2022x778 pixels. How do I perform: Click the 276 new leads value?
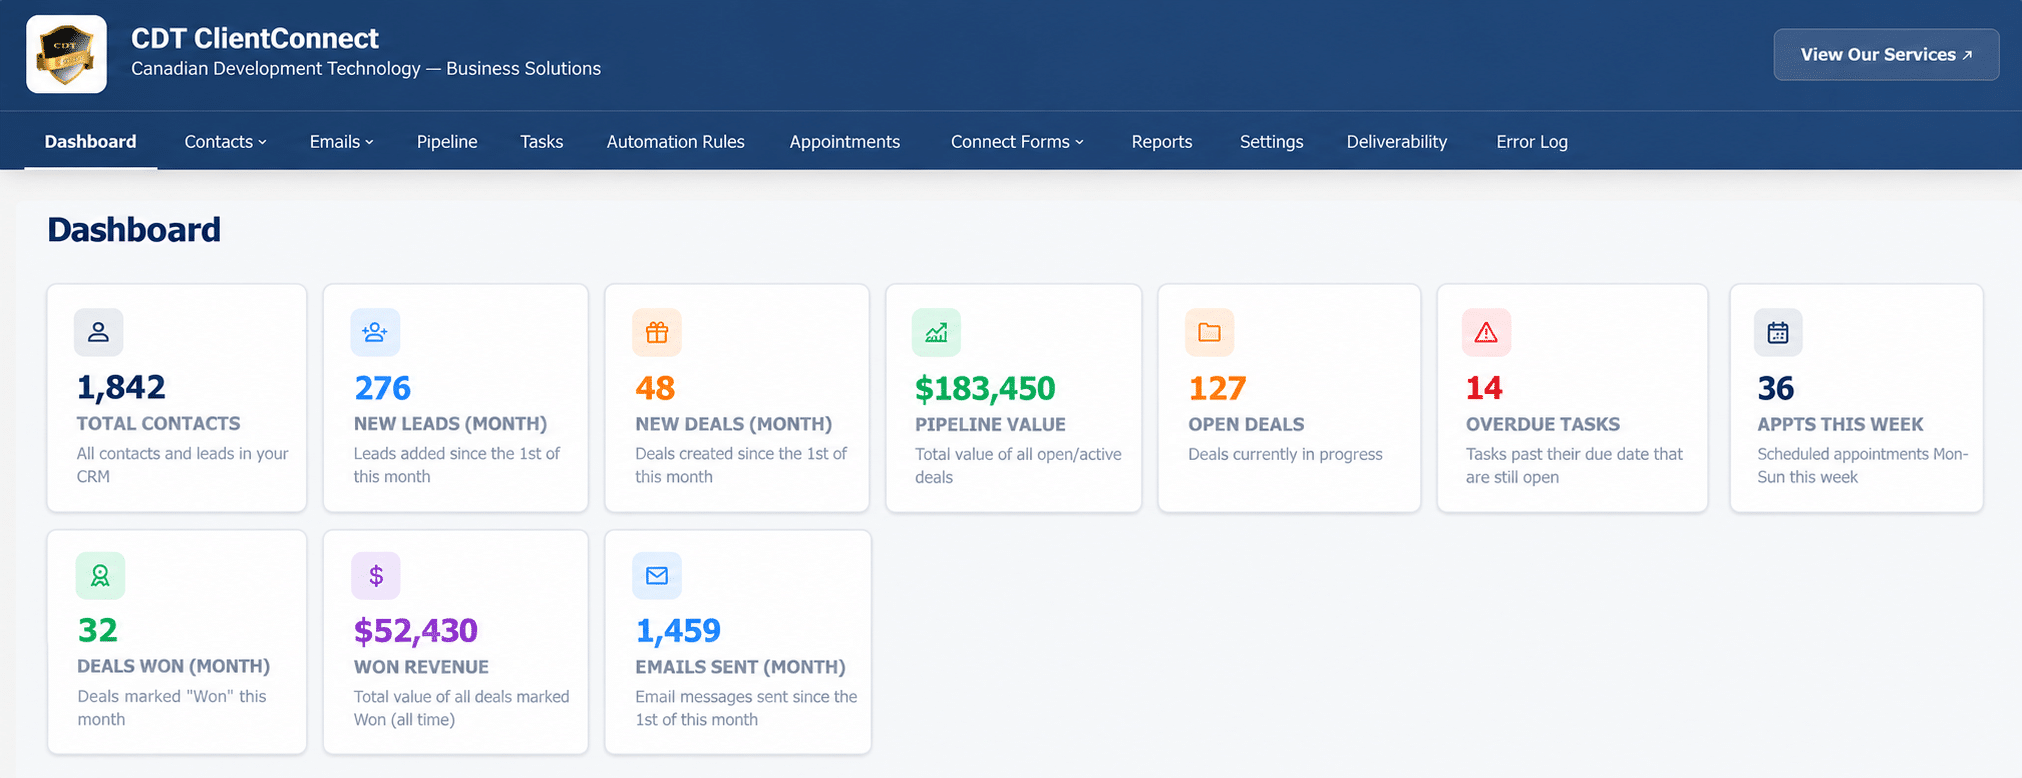pos(382,388)
